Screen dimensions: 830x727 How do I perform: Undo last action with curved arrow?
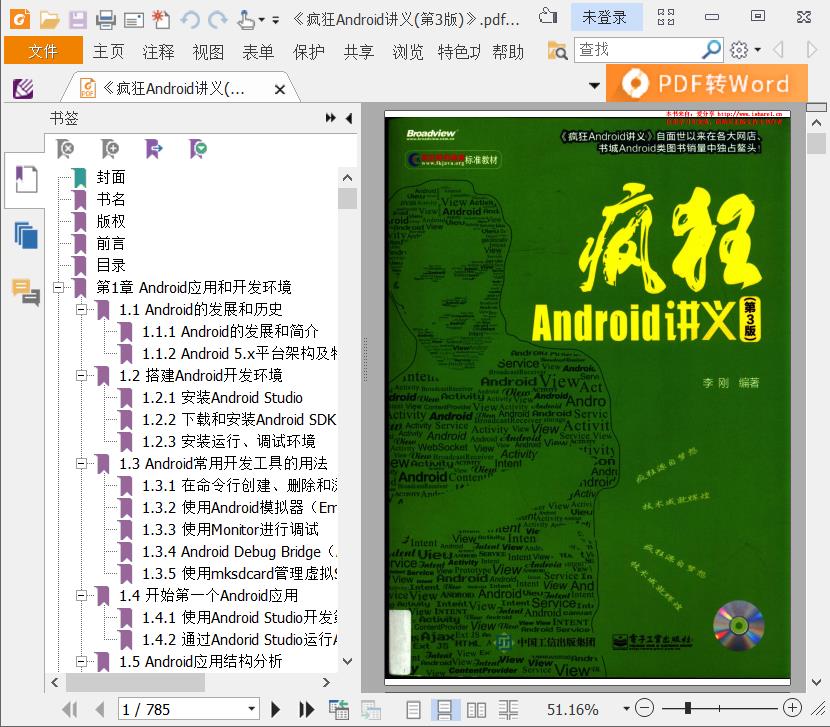tap(190, 20)
